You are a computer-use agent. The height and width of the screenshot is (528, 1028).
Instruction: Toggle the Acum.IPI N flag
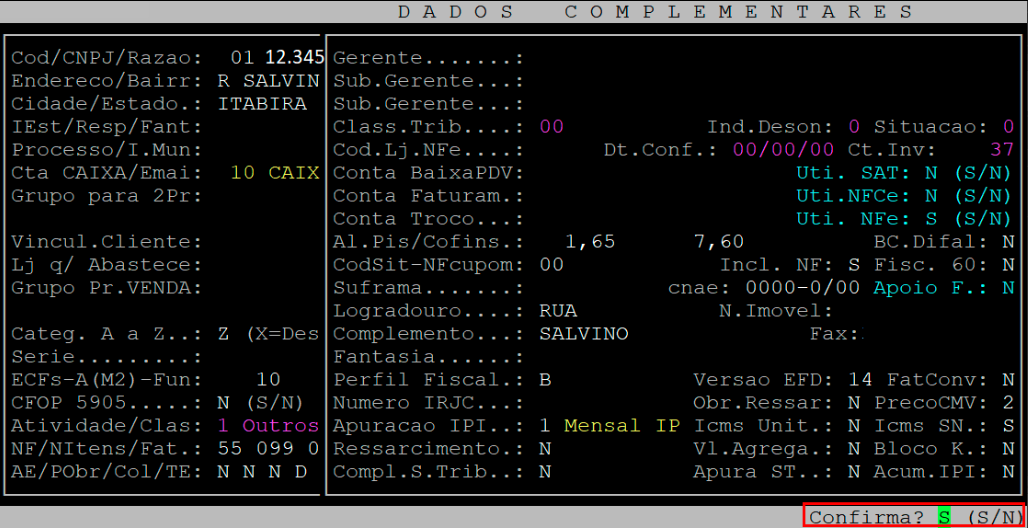[1008, 472]
